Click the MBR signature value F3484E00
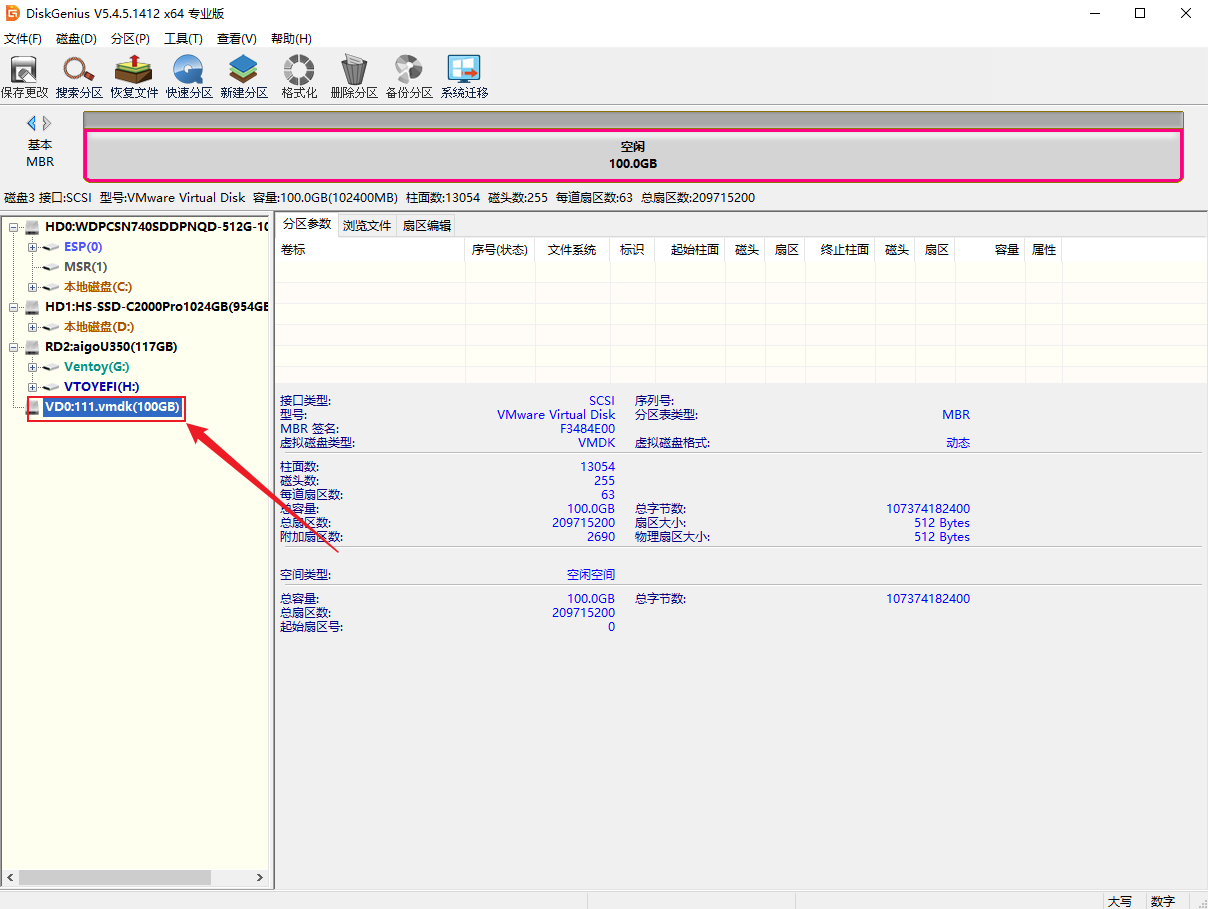 (x=588, y=429)
